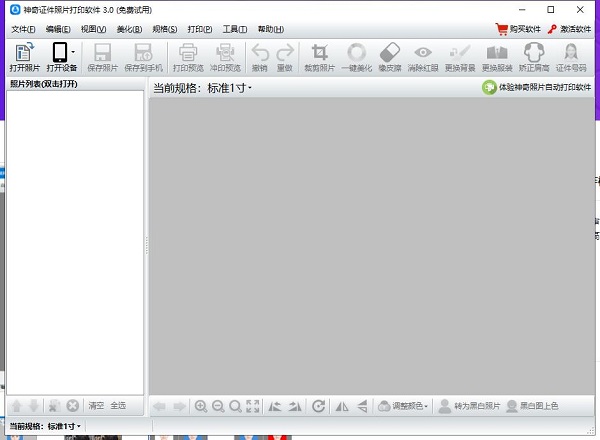The image size is (600, 440).
Task: Click the zoom out magnifier
Action: pos(218,406)
